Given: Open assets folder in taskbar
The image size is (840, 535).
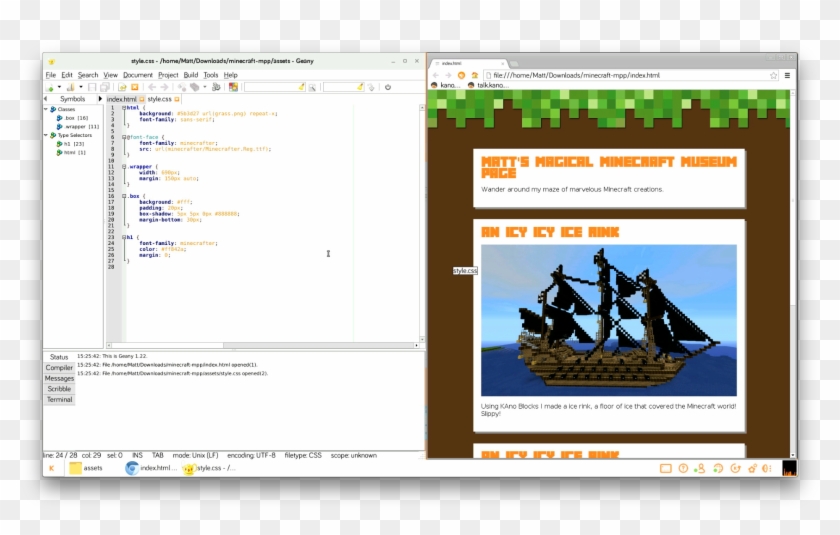Looking at the screenshot, I should 86,468.
